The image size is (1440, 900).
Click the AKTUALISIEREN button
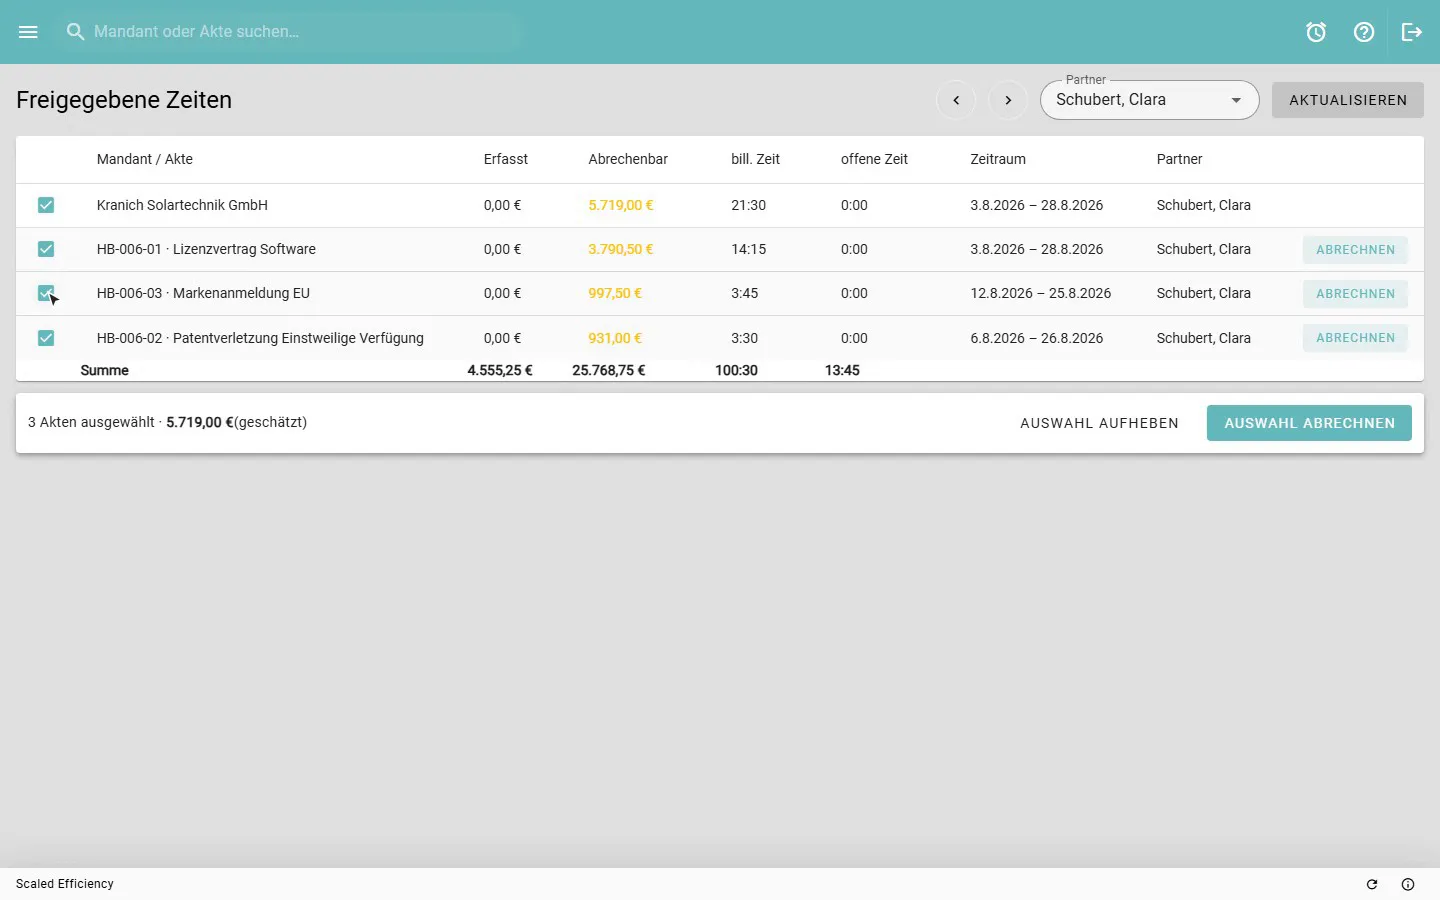coord(1348,100)
